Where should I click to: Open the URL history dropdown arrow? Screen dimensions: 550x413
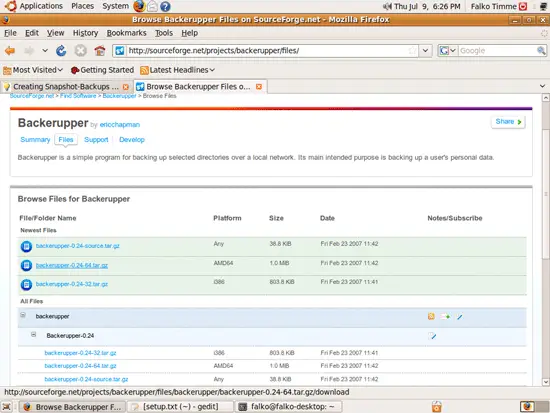[x=425, y=51]
